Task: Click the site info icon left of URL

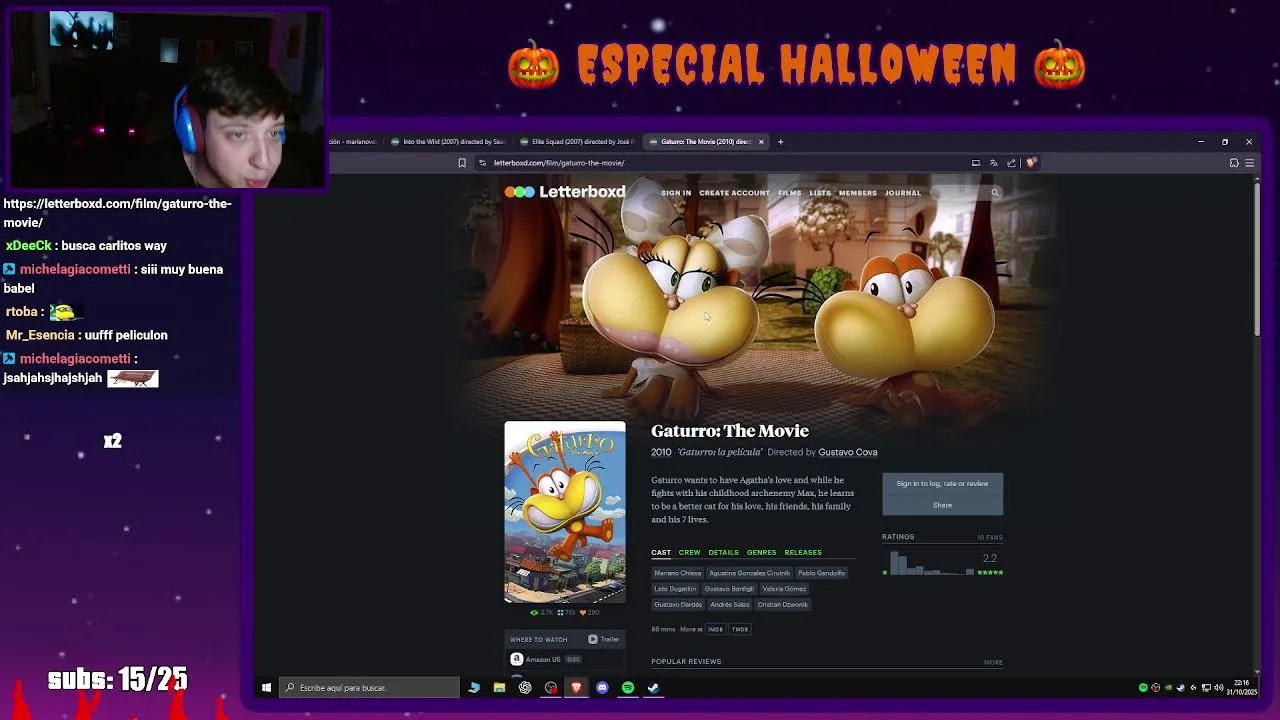Action: point(482,163)
